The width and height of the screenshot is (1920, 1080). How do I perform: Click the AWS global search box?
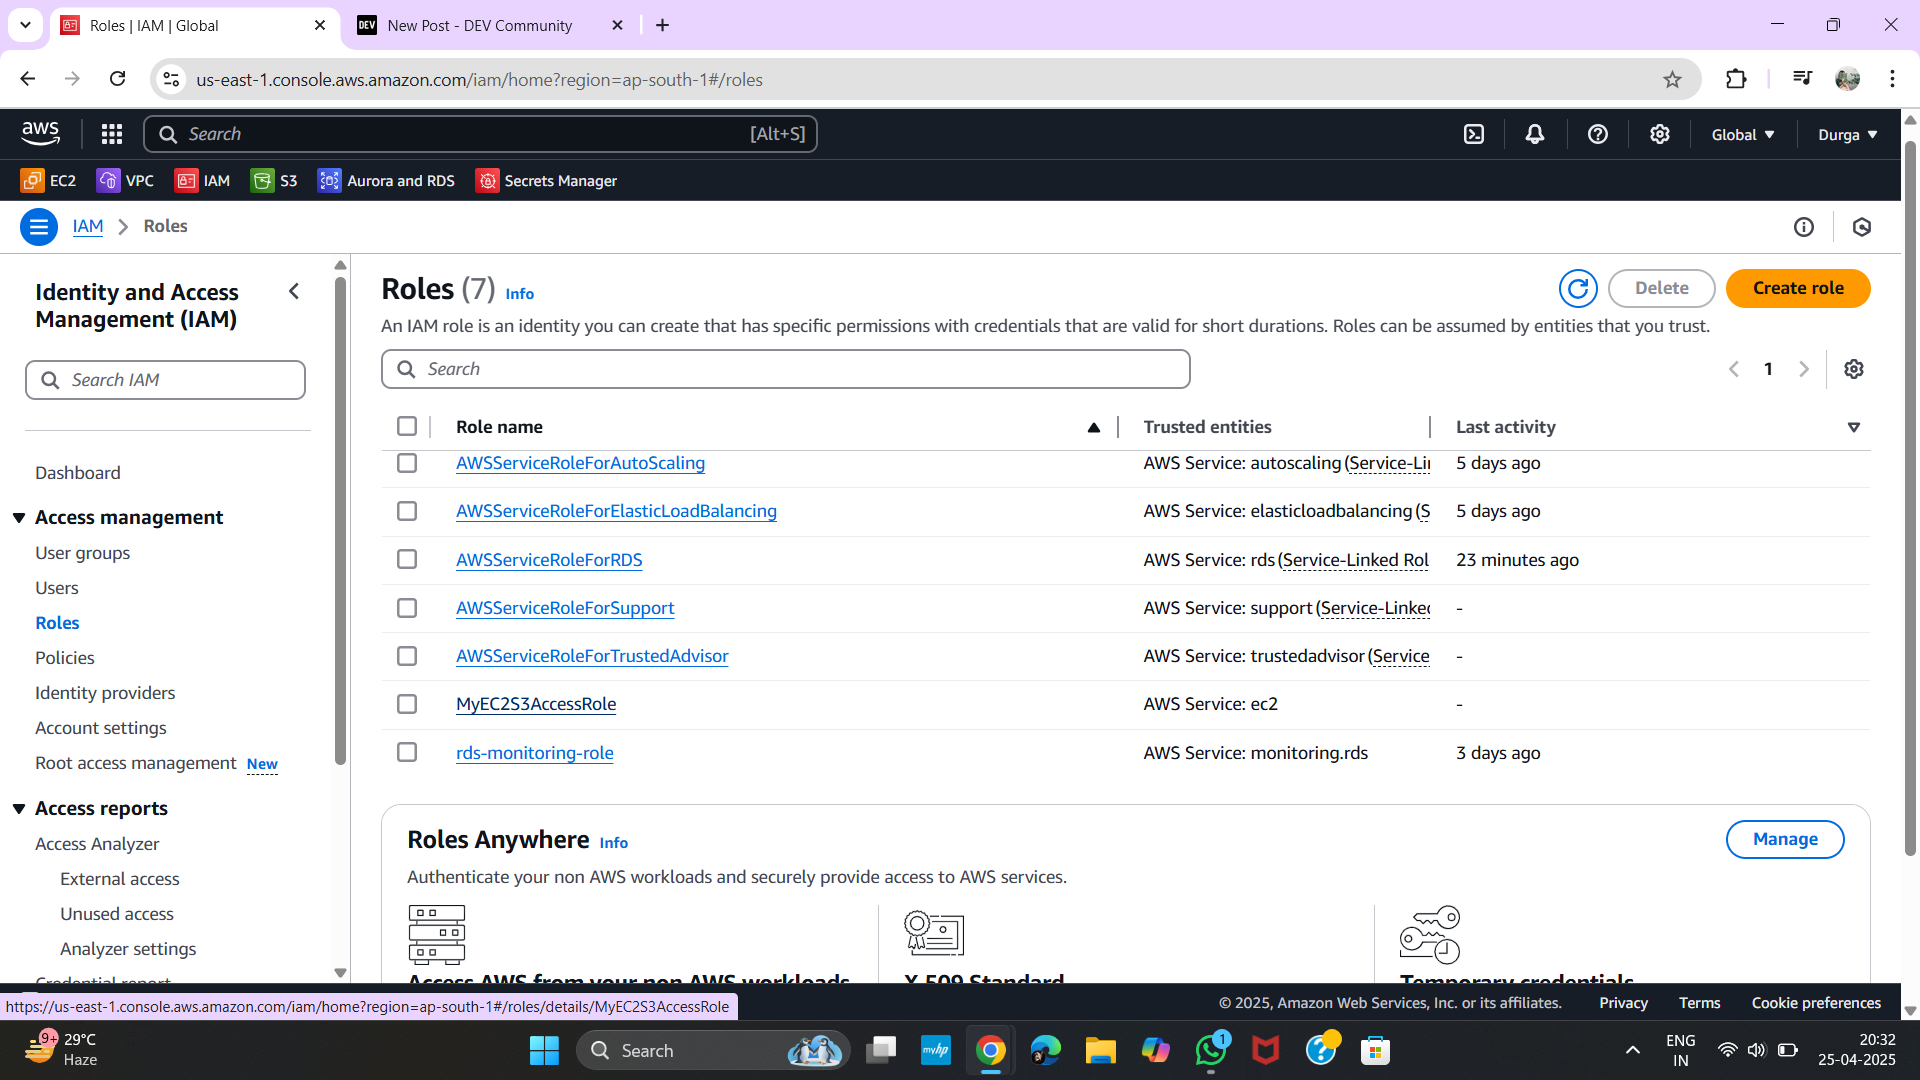tap(480, 134)
